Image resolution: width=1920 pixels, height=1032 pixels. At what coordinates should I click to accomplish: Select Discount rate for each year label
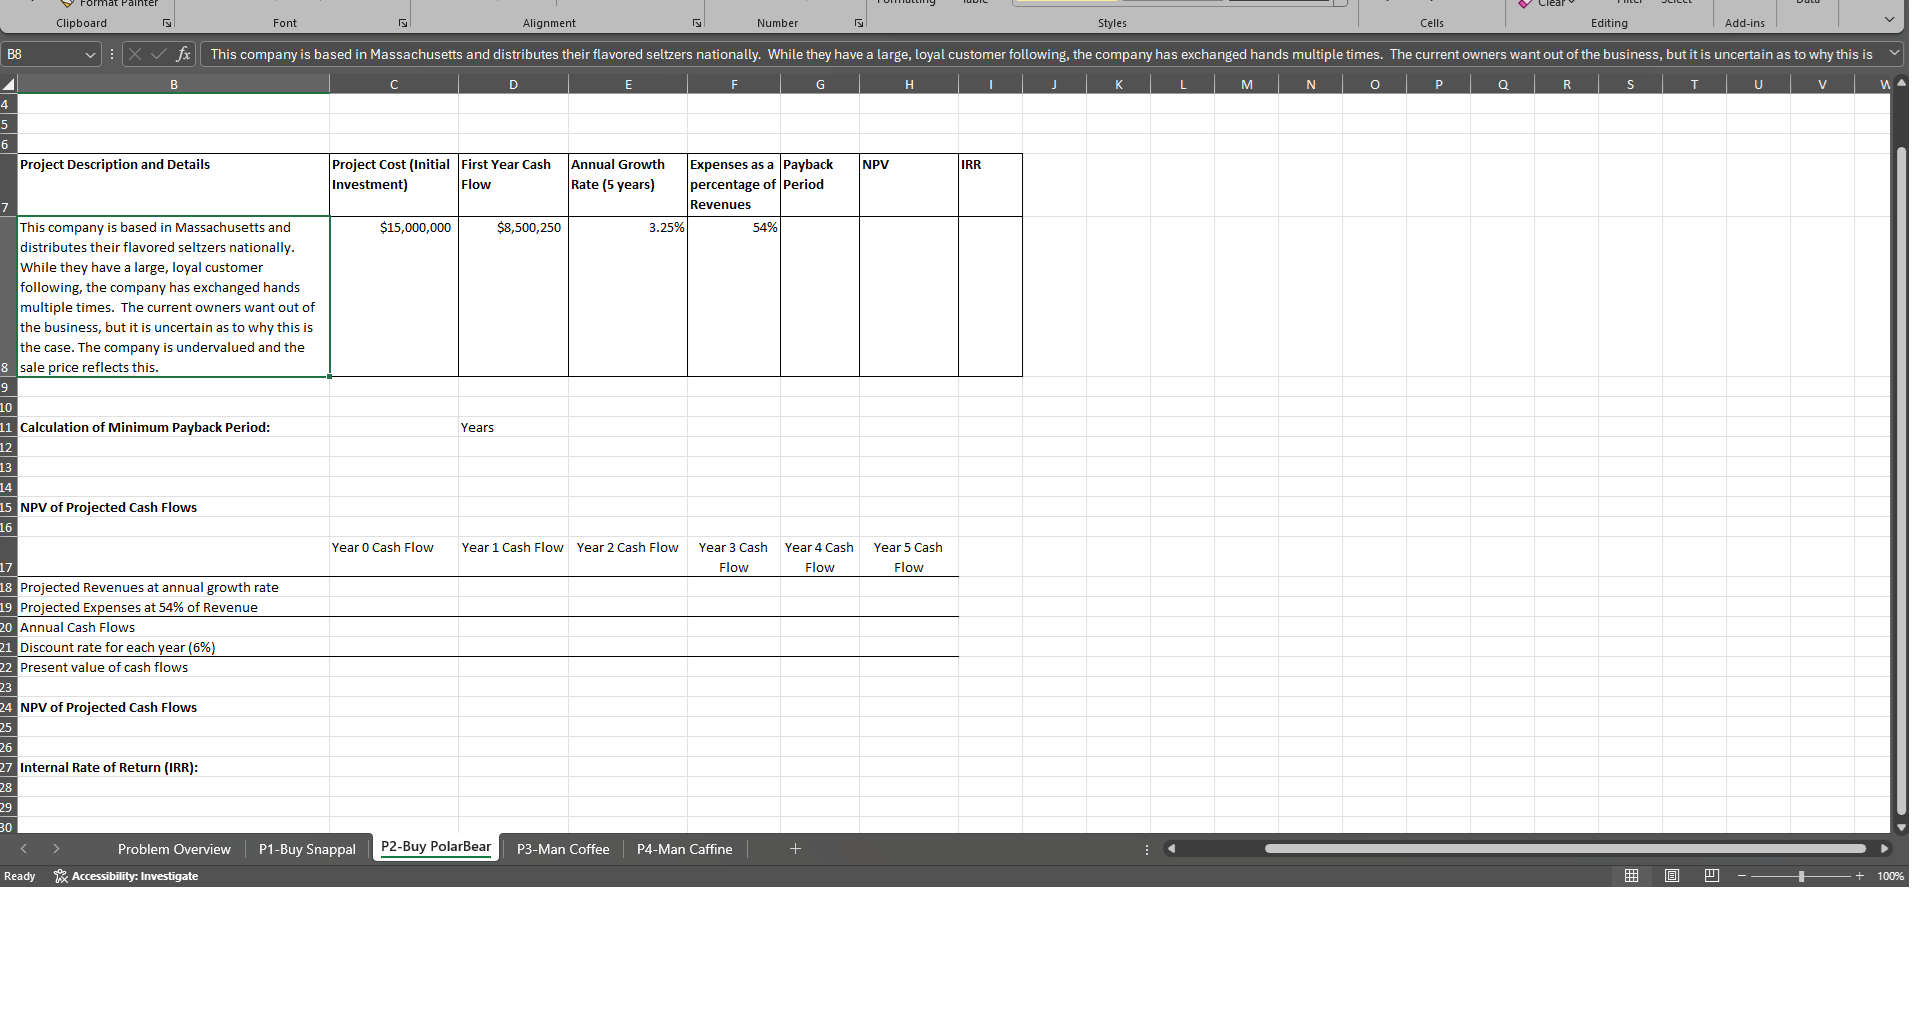[x=174, y=647]
